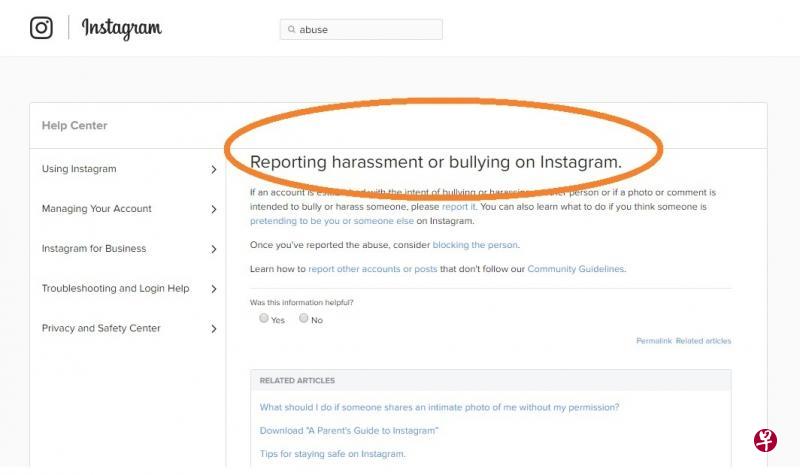Click the Instagram wordmark logo

[x=121, y=28]
